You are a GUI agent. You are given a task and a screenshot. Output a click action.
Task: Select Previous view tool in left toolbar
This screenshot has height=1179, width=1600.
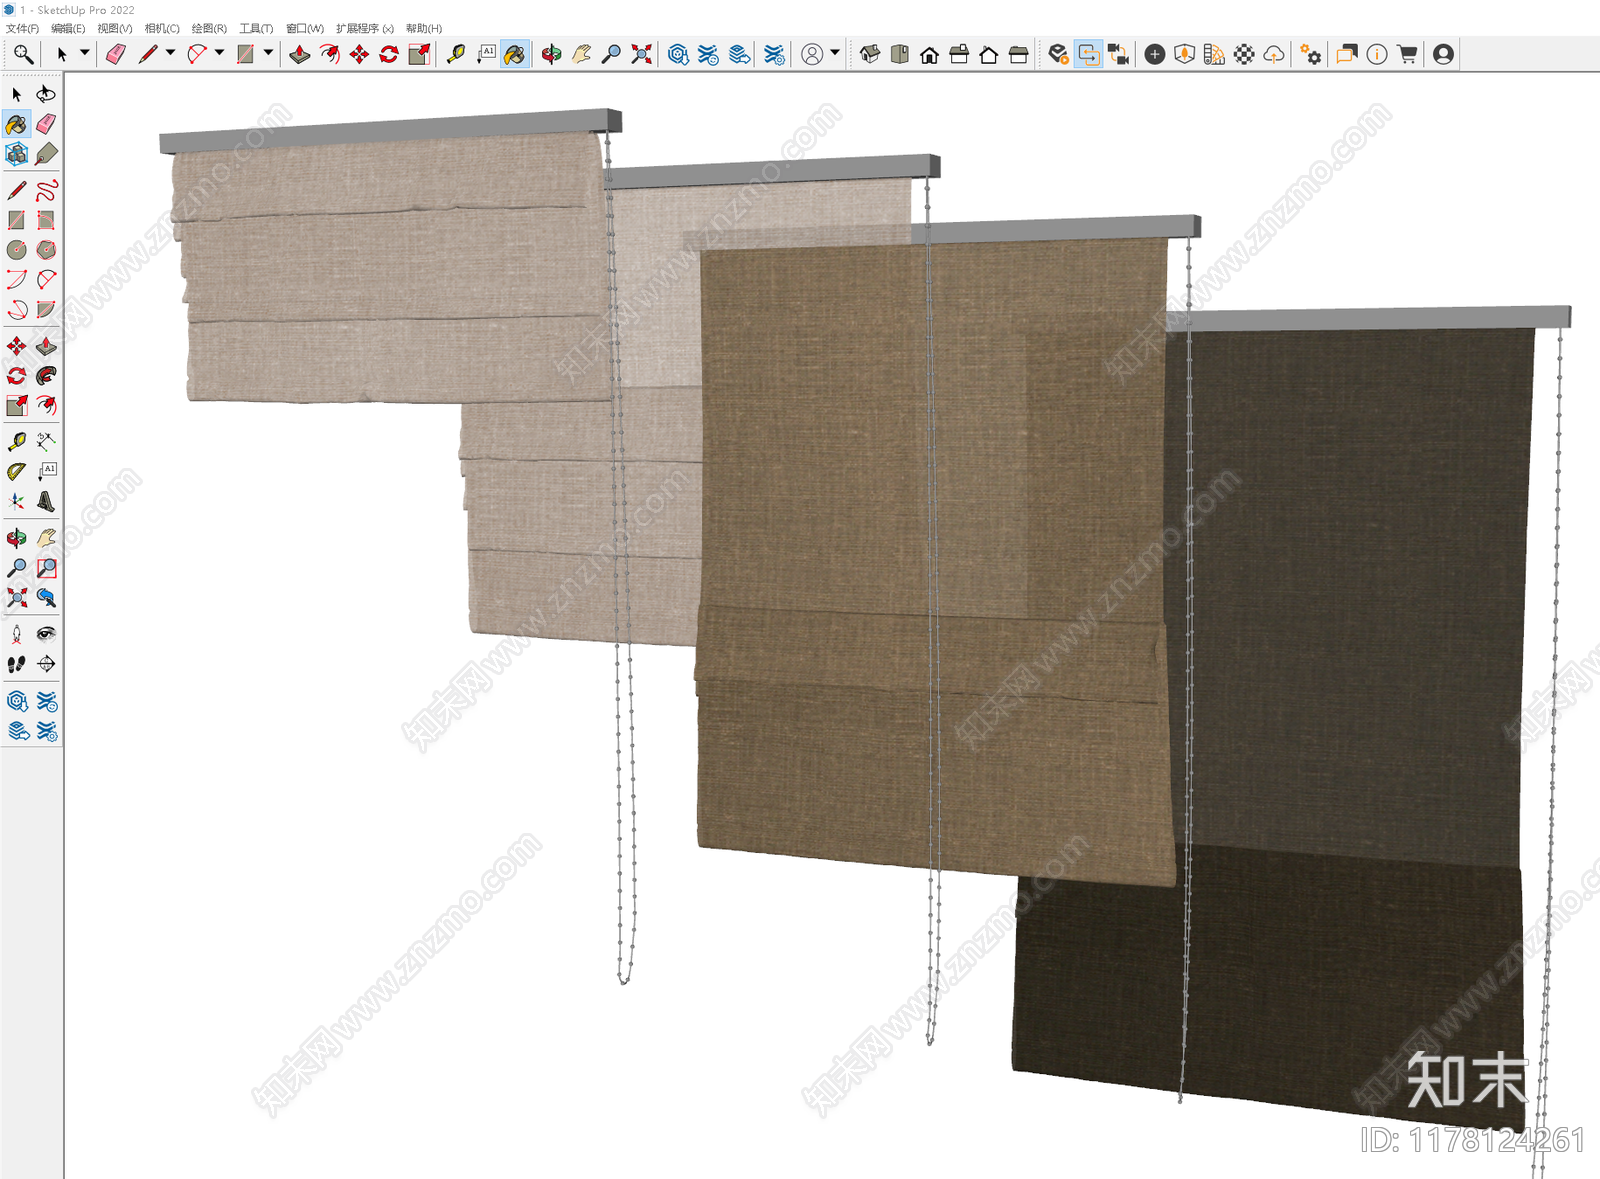(x=46, y=598)
